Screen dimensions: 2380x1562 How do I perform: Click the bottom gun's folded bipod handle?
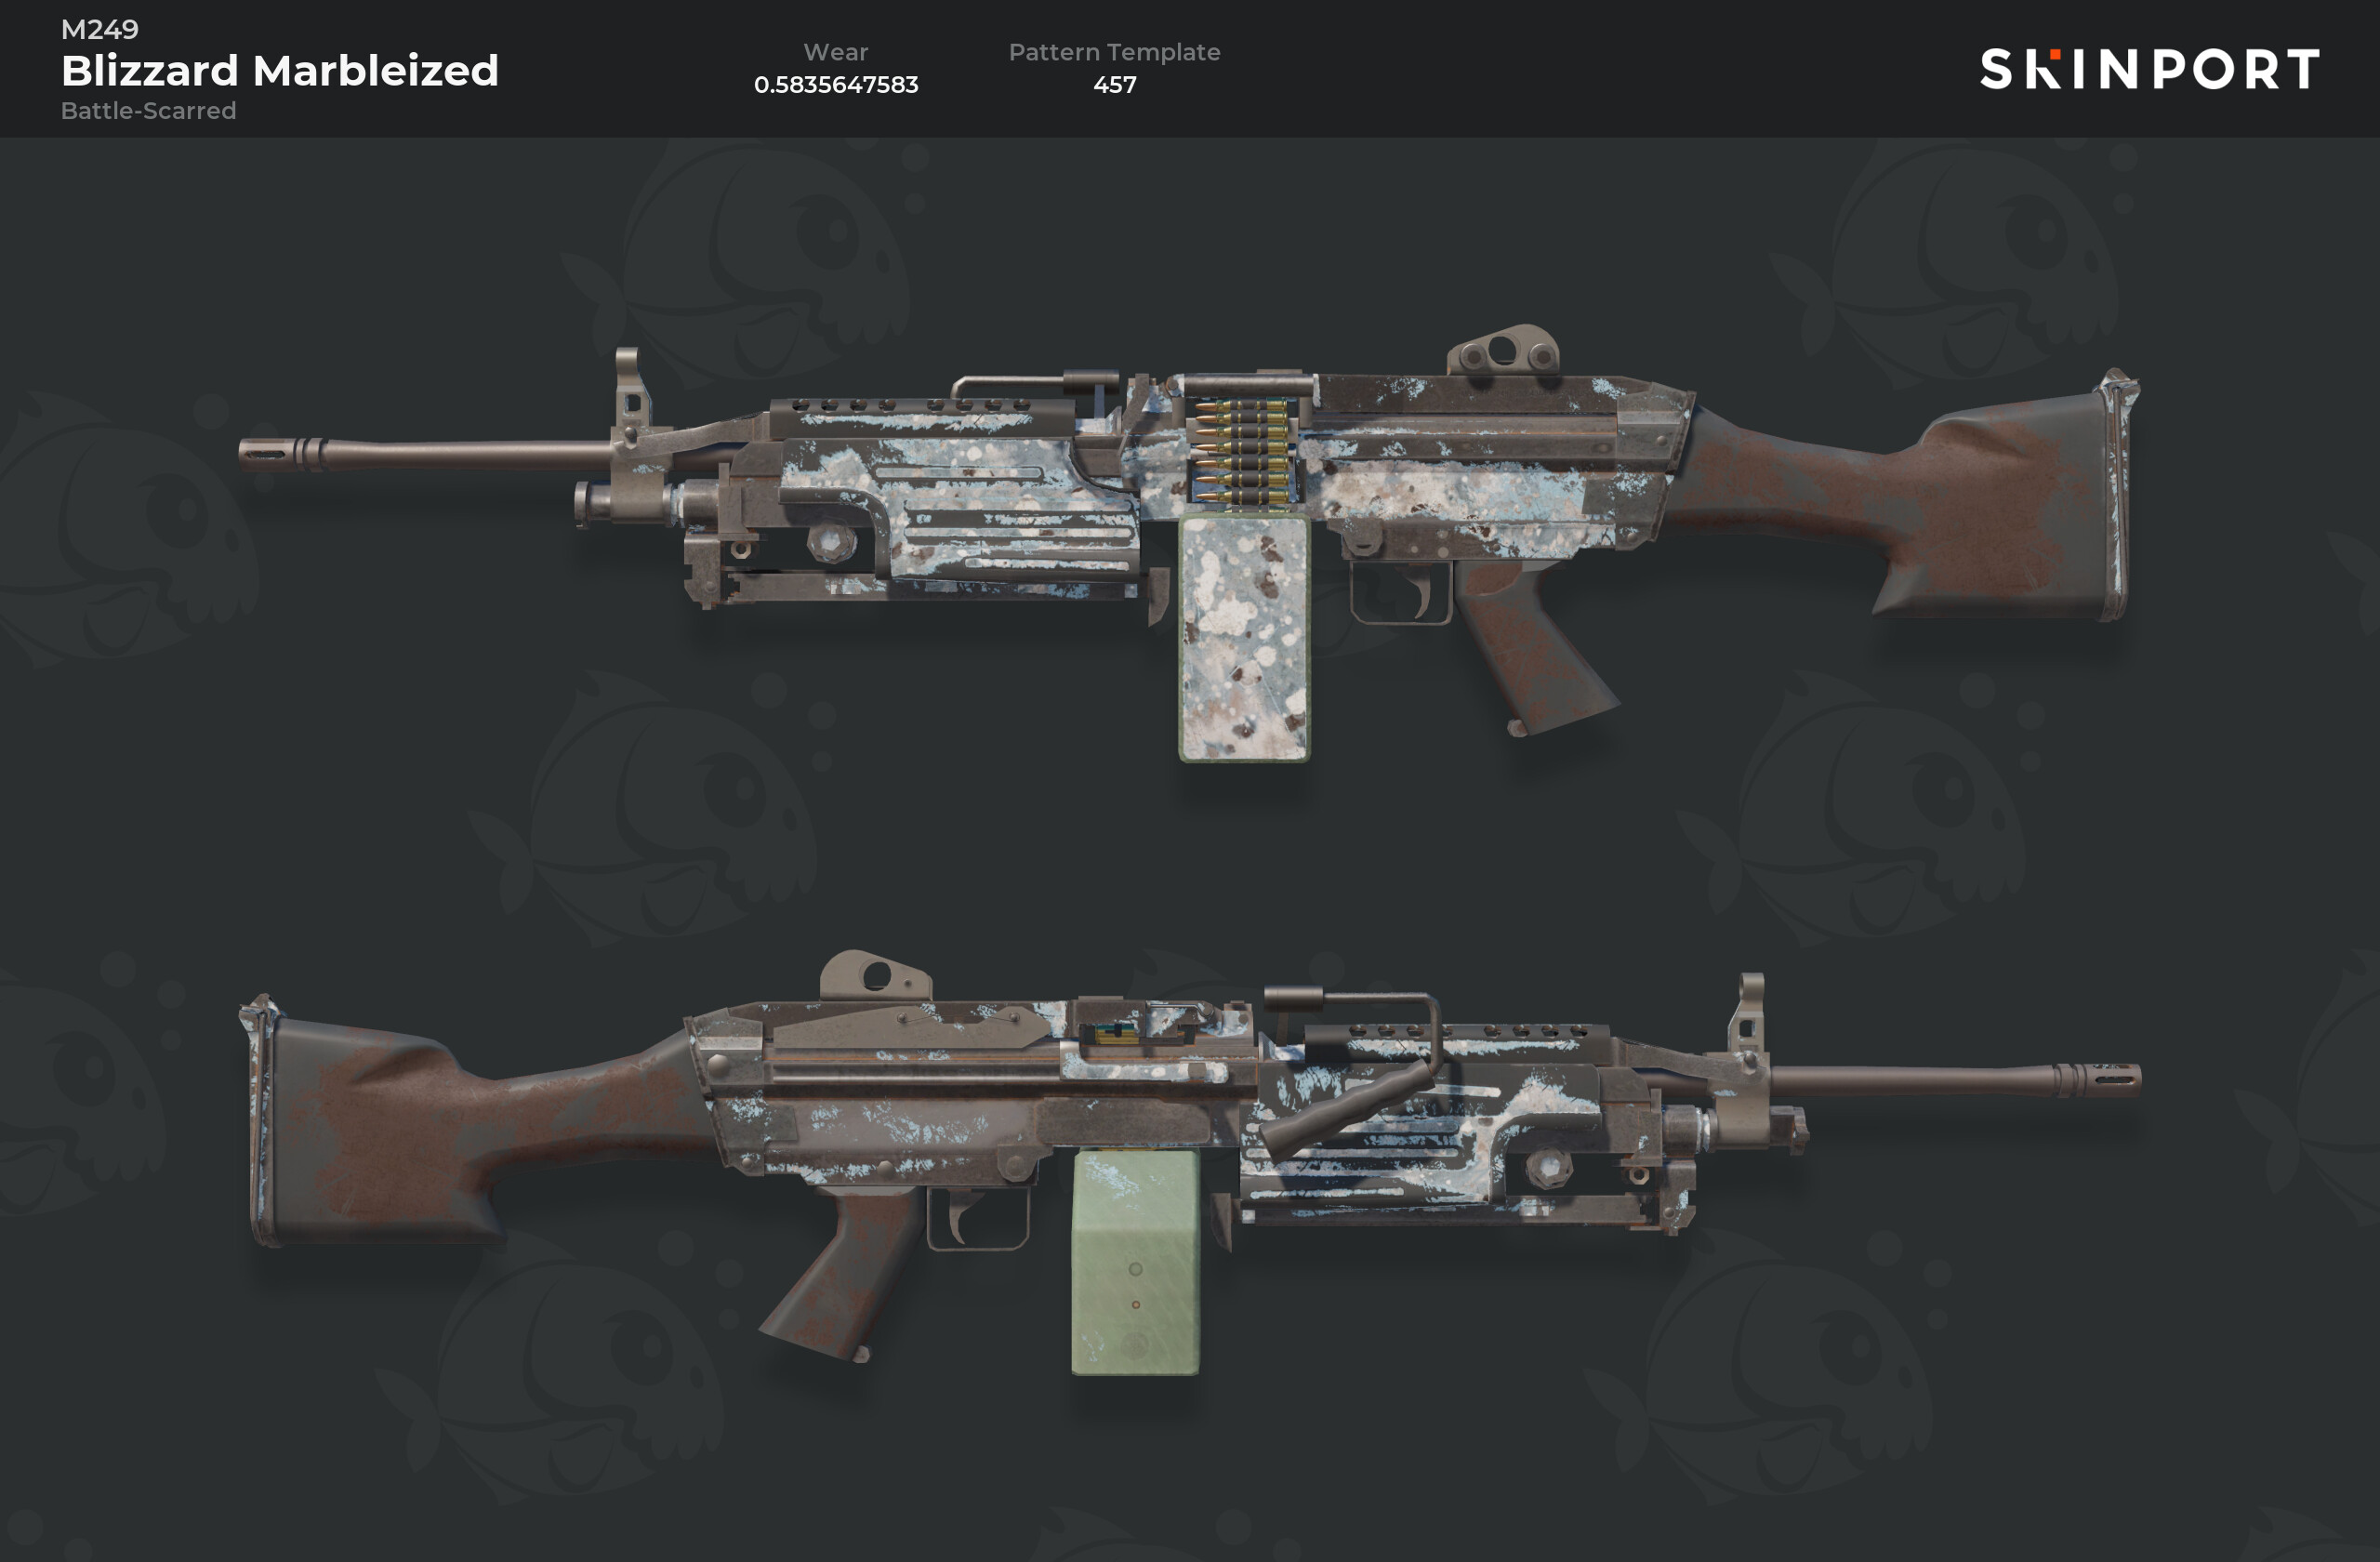click(1345, 1110)
